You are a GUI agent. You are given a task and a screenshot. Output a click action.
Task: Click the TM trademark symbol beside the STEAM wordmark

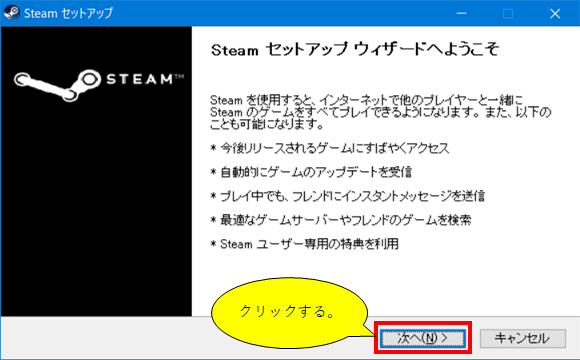179,77
